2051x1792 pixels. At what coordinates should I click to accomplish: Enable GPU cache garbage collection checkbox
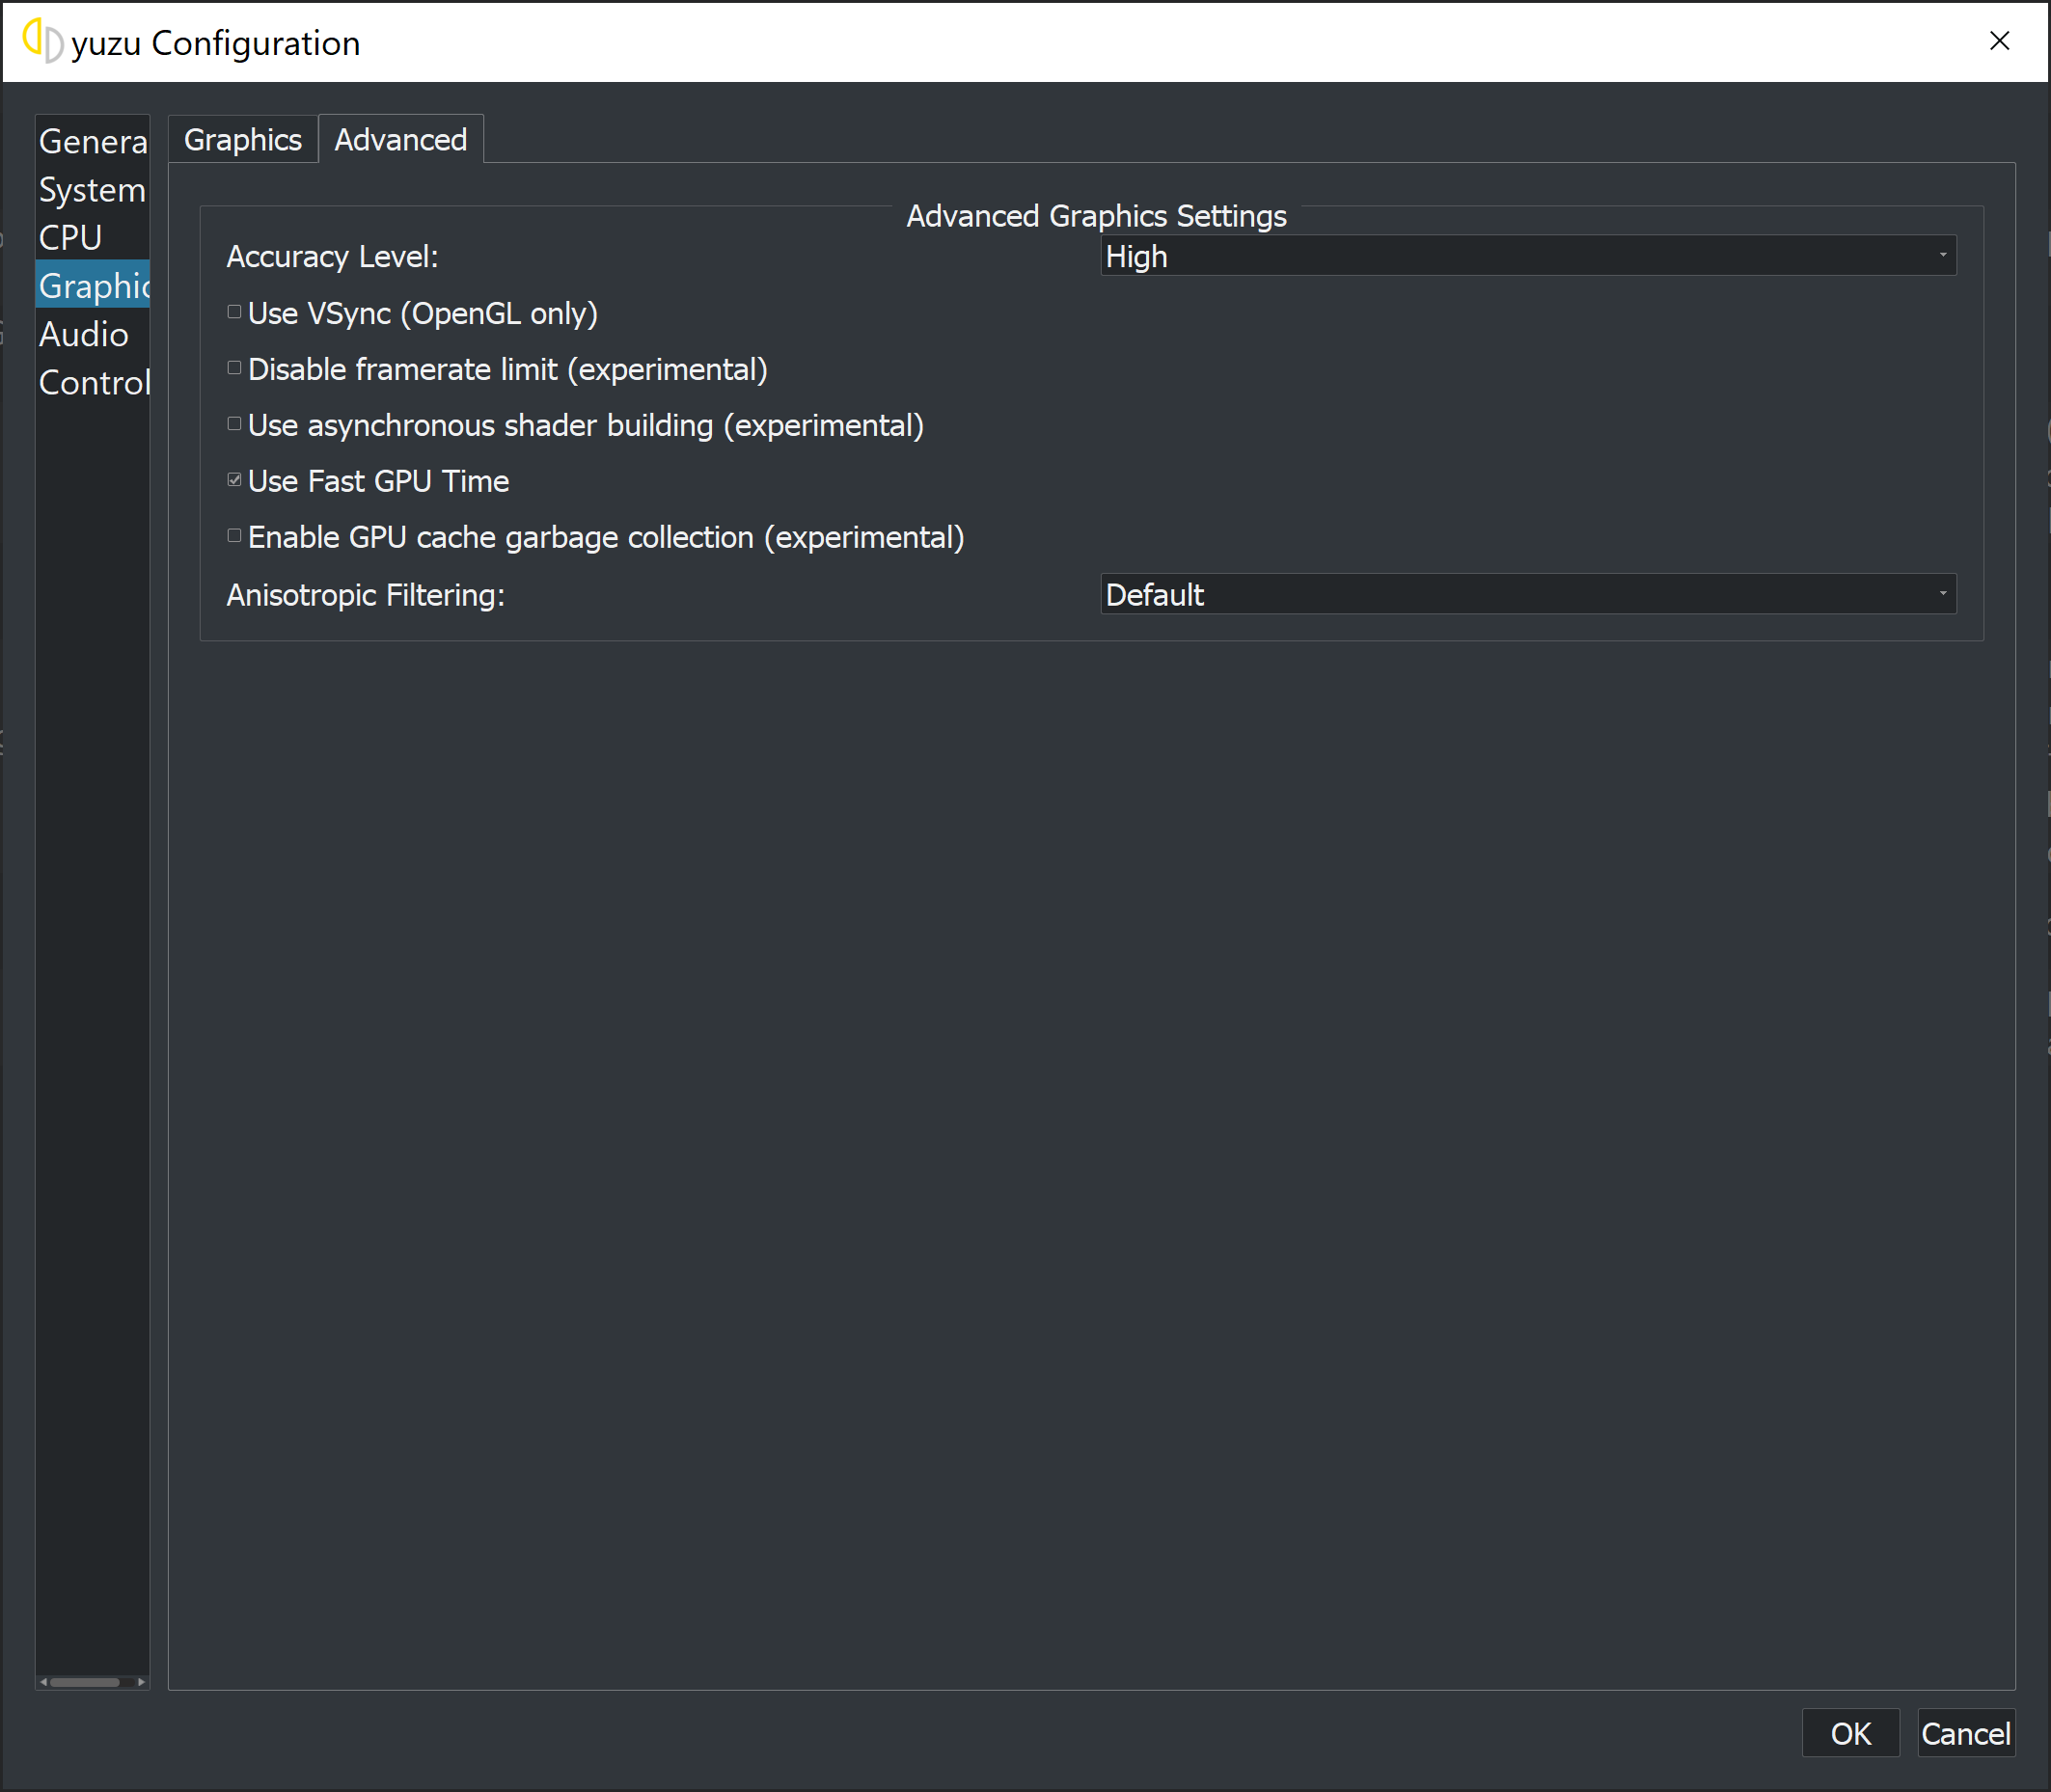[234, 537]
